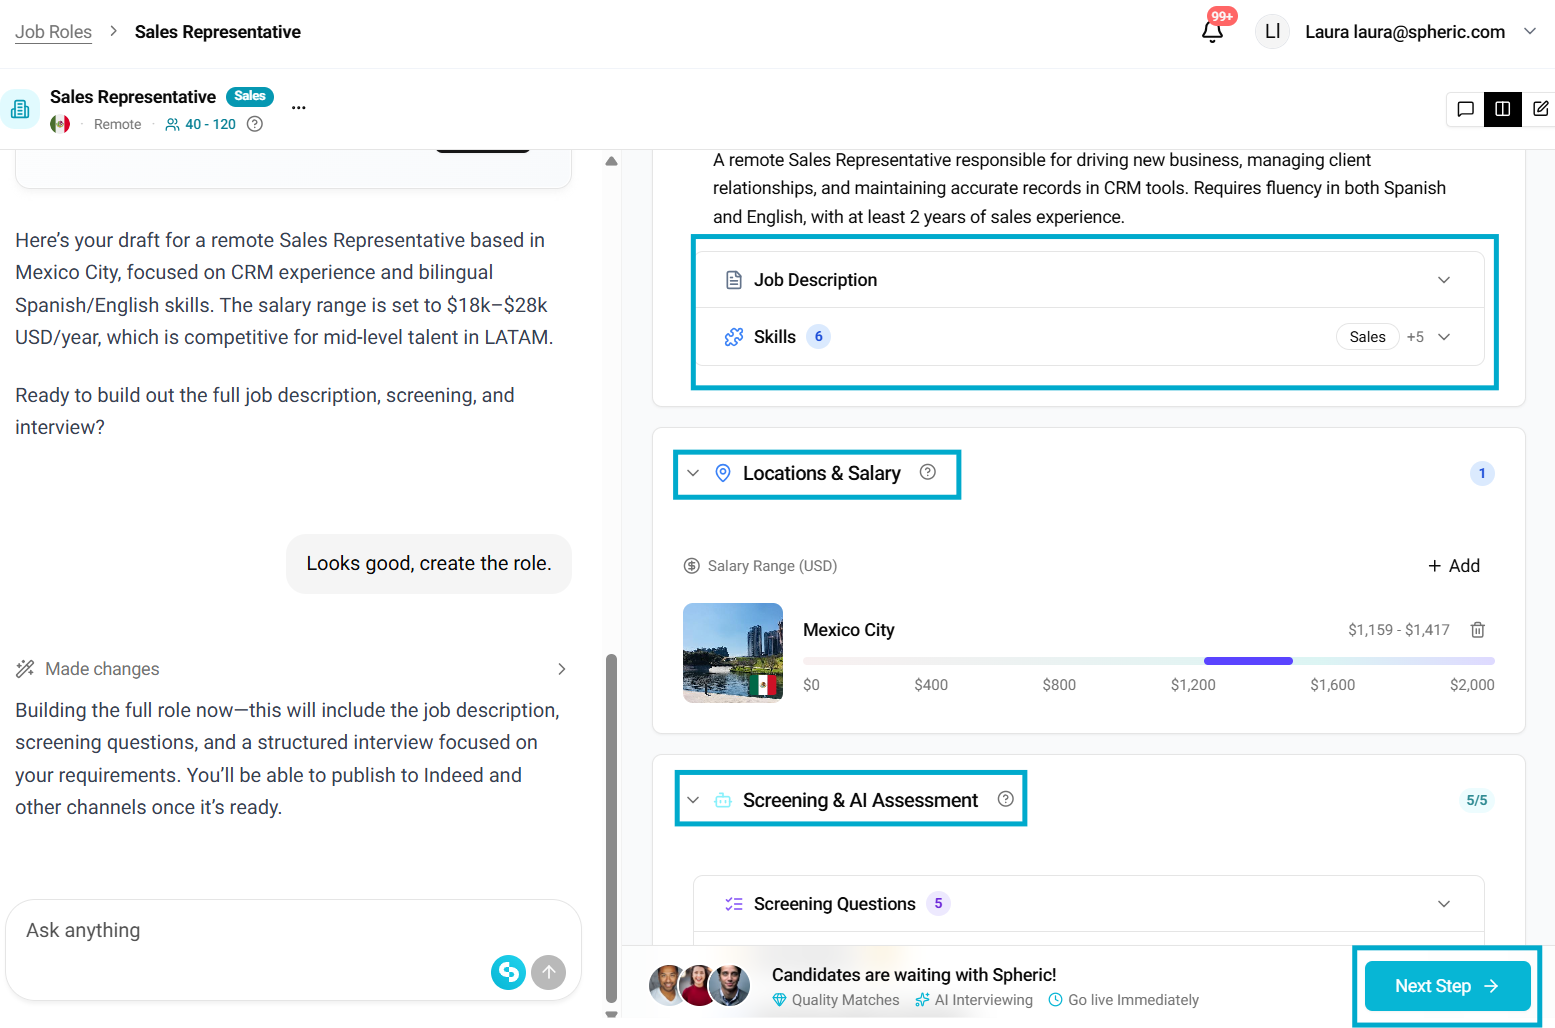This screenshot has height=1028, width=1555.
Task: Click the blue Spheric icon in chat input
Action: pyautogui.click(x=508, y=972)
